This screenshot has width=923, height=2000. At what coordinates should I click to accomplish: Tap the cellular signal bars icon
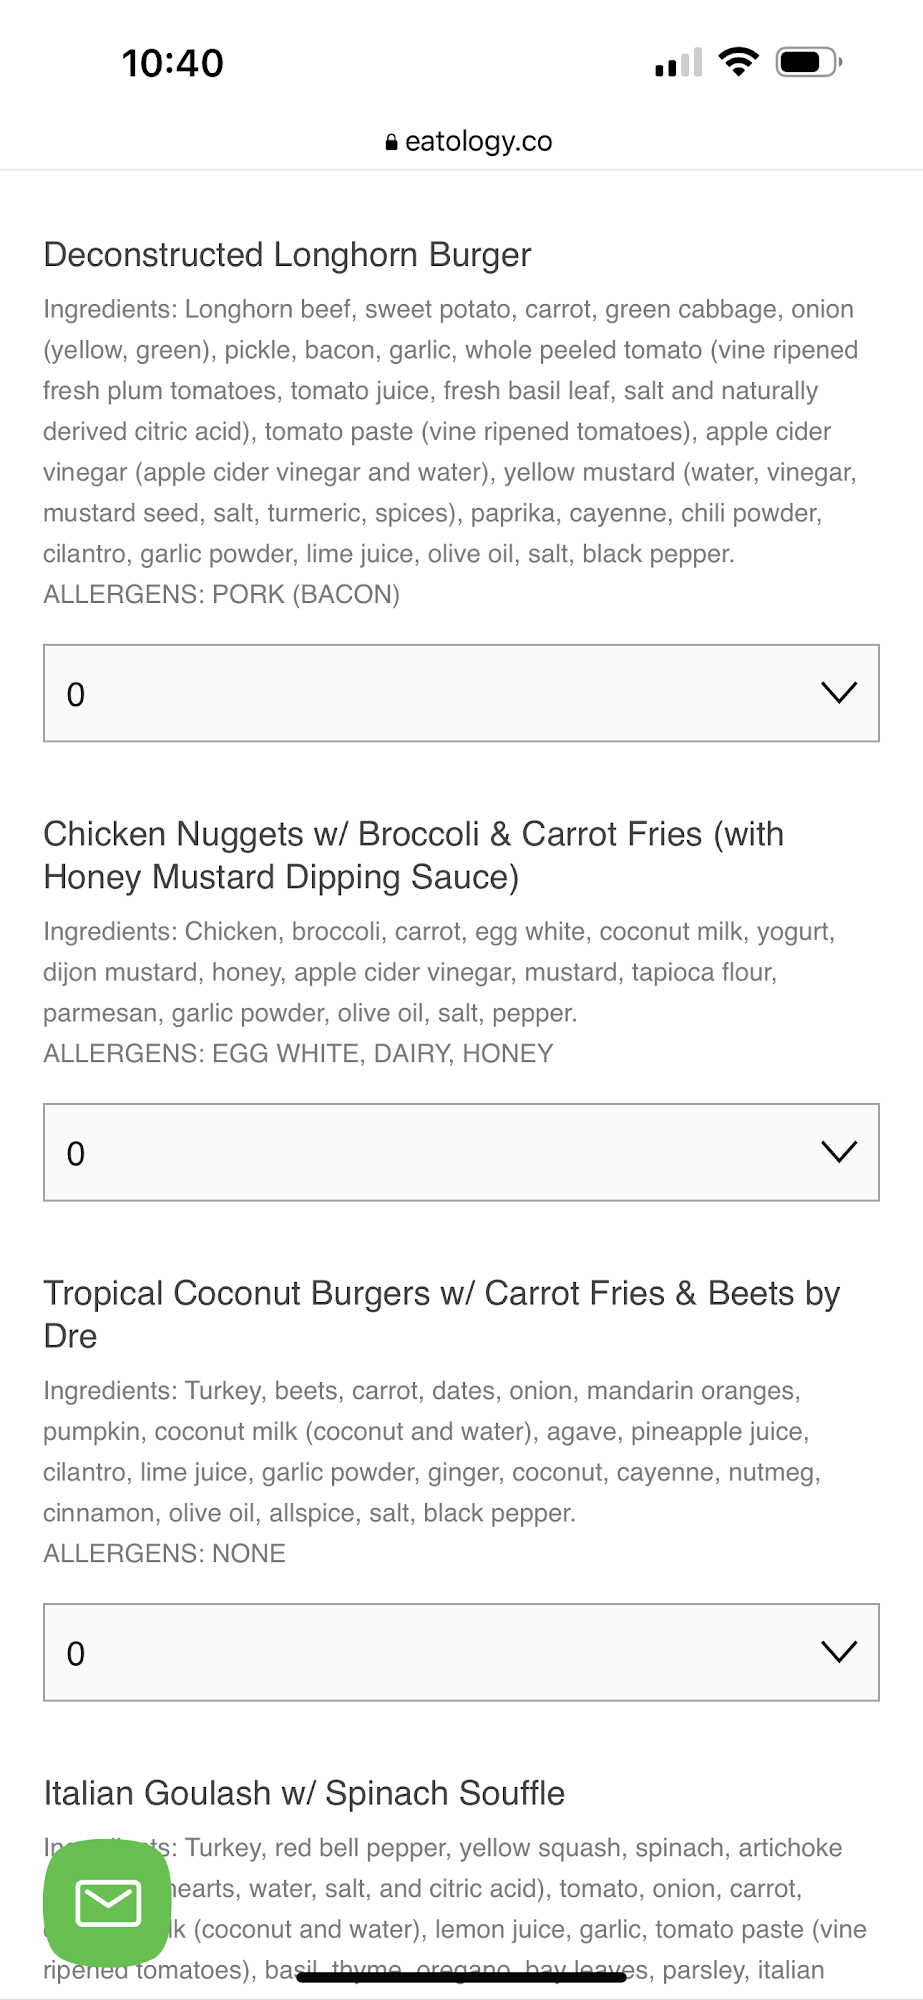coord(678,63)
